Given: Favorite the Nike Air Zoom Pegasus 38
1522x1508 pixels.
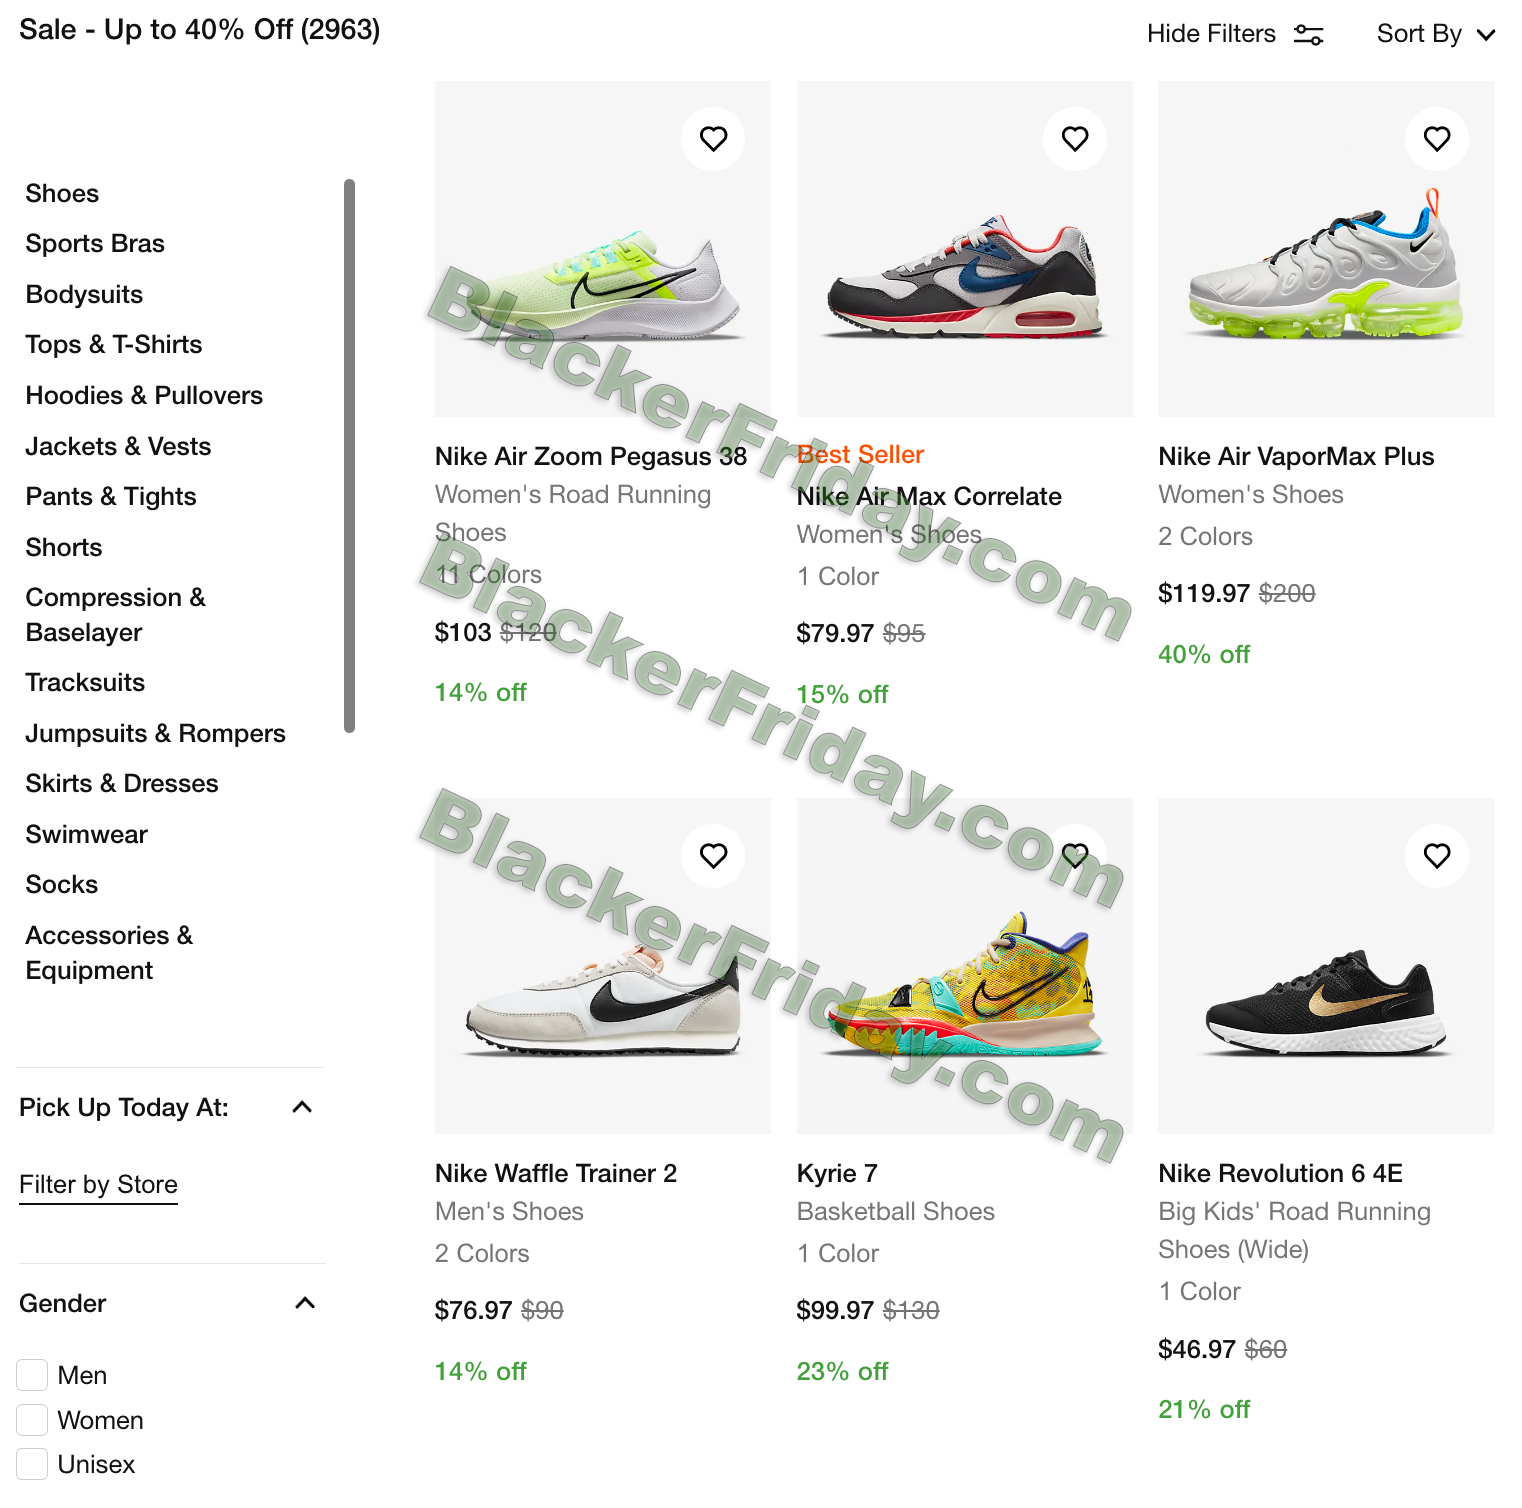Looking at the screenshot, I should click(x=713, y=139).
